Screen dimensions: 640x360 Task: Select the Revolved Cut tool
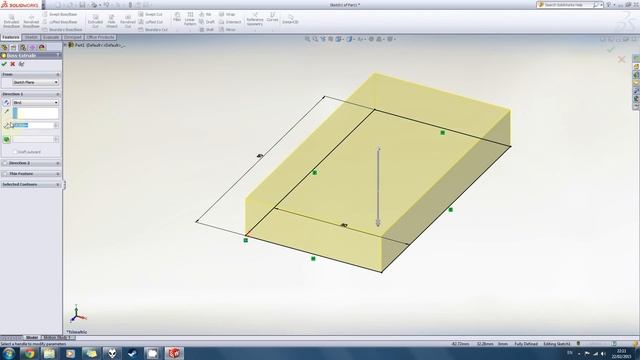pos(128,22)
